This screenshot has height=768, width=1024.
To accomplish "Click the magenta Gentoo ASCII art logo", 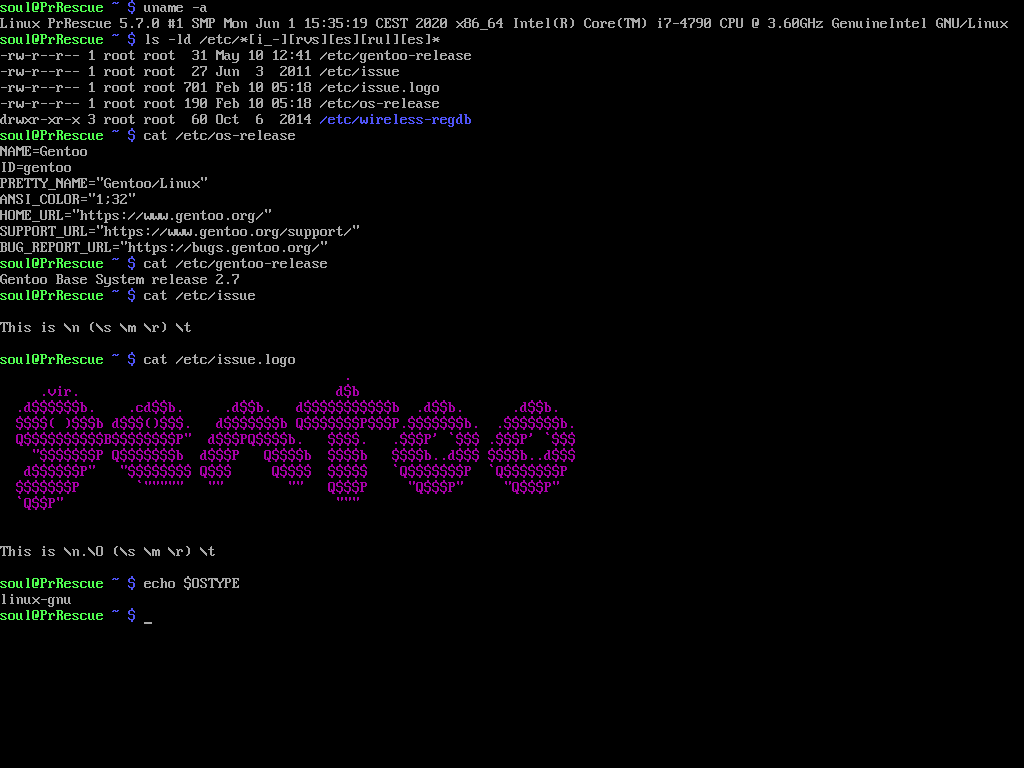I will [296, 443].
